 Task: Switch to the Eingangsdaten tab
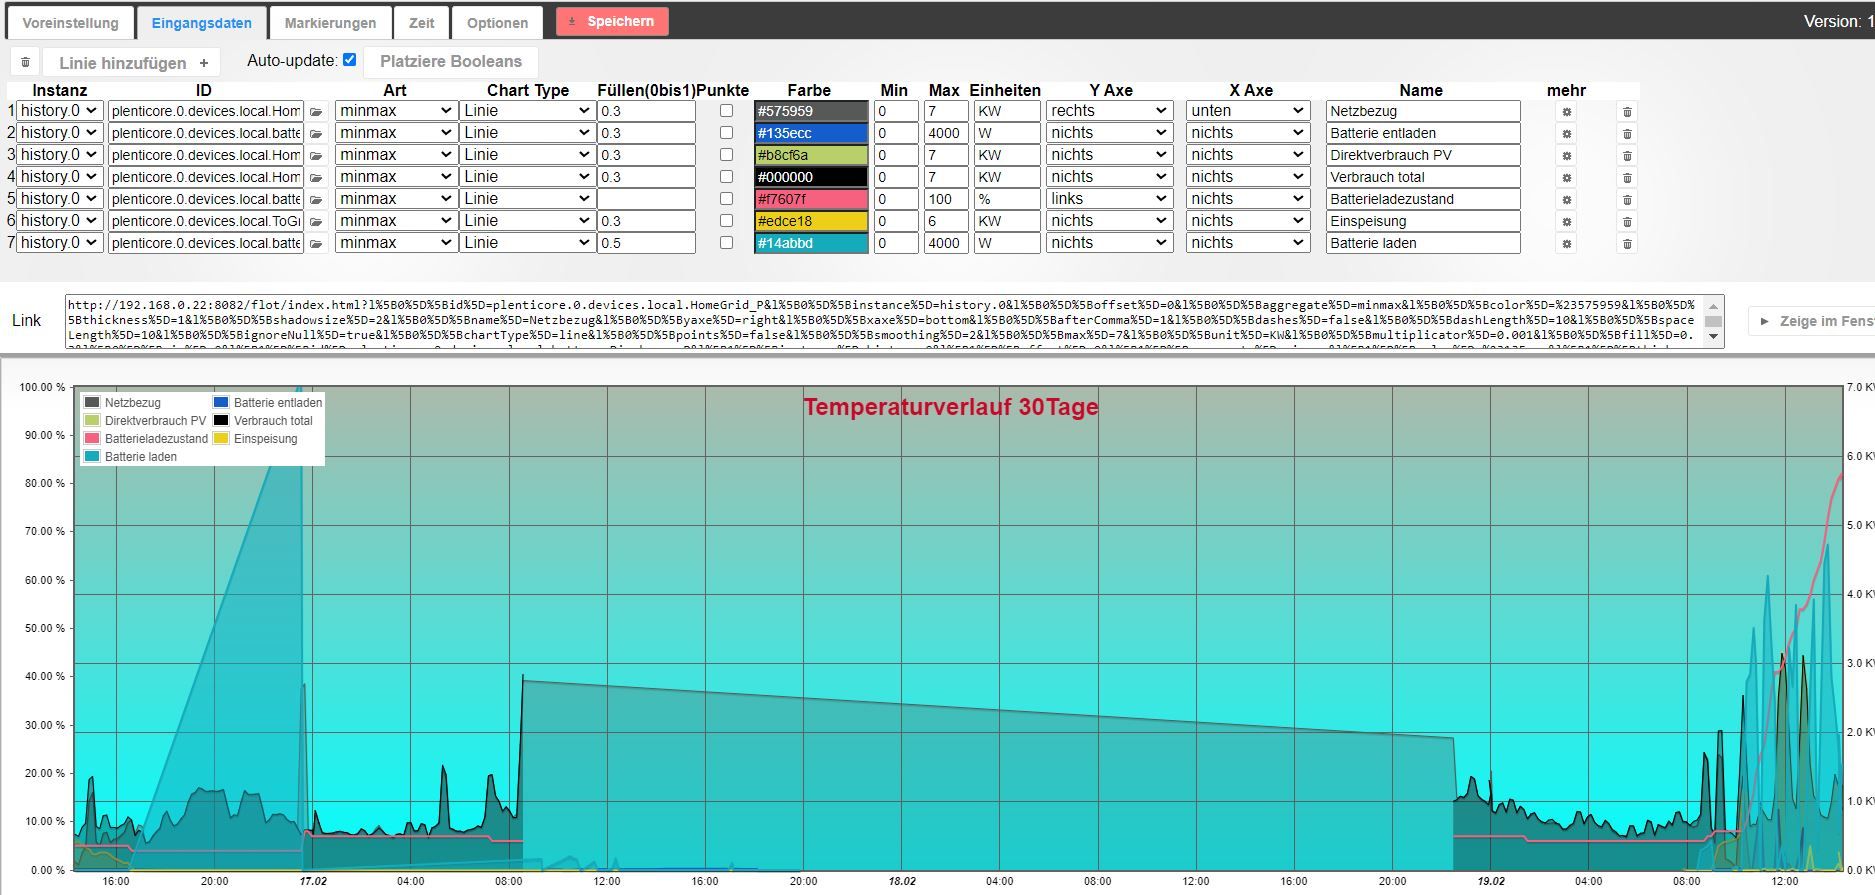click(201, 23)
